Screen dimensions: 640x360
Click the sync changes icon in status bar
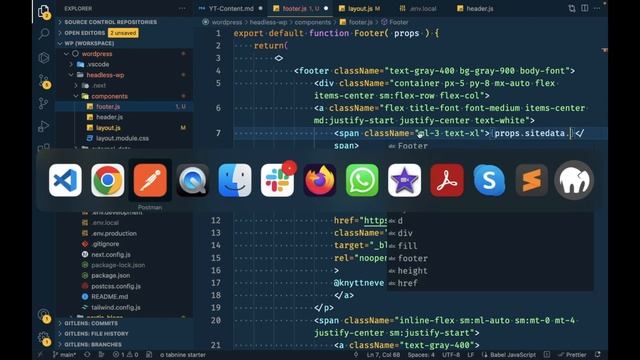[x=87, y=355]
